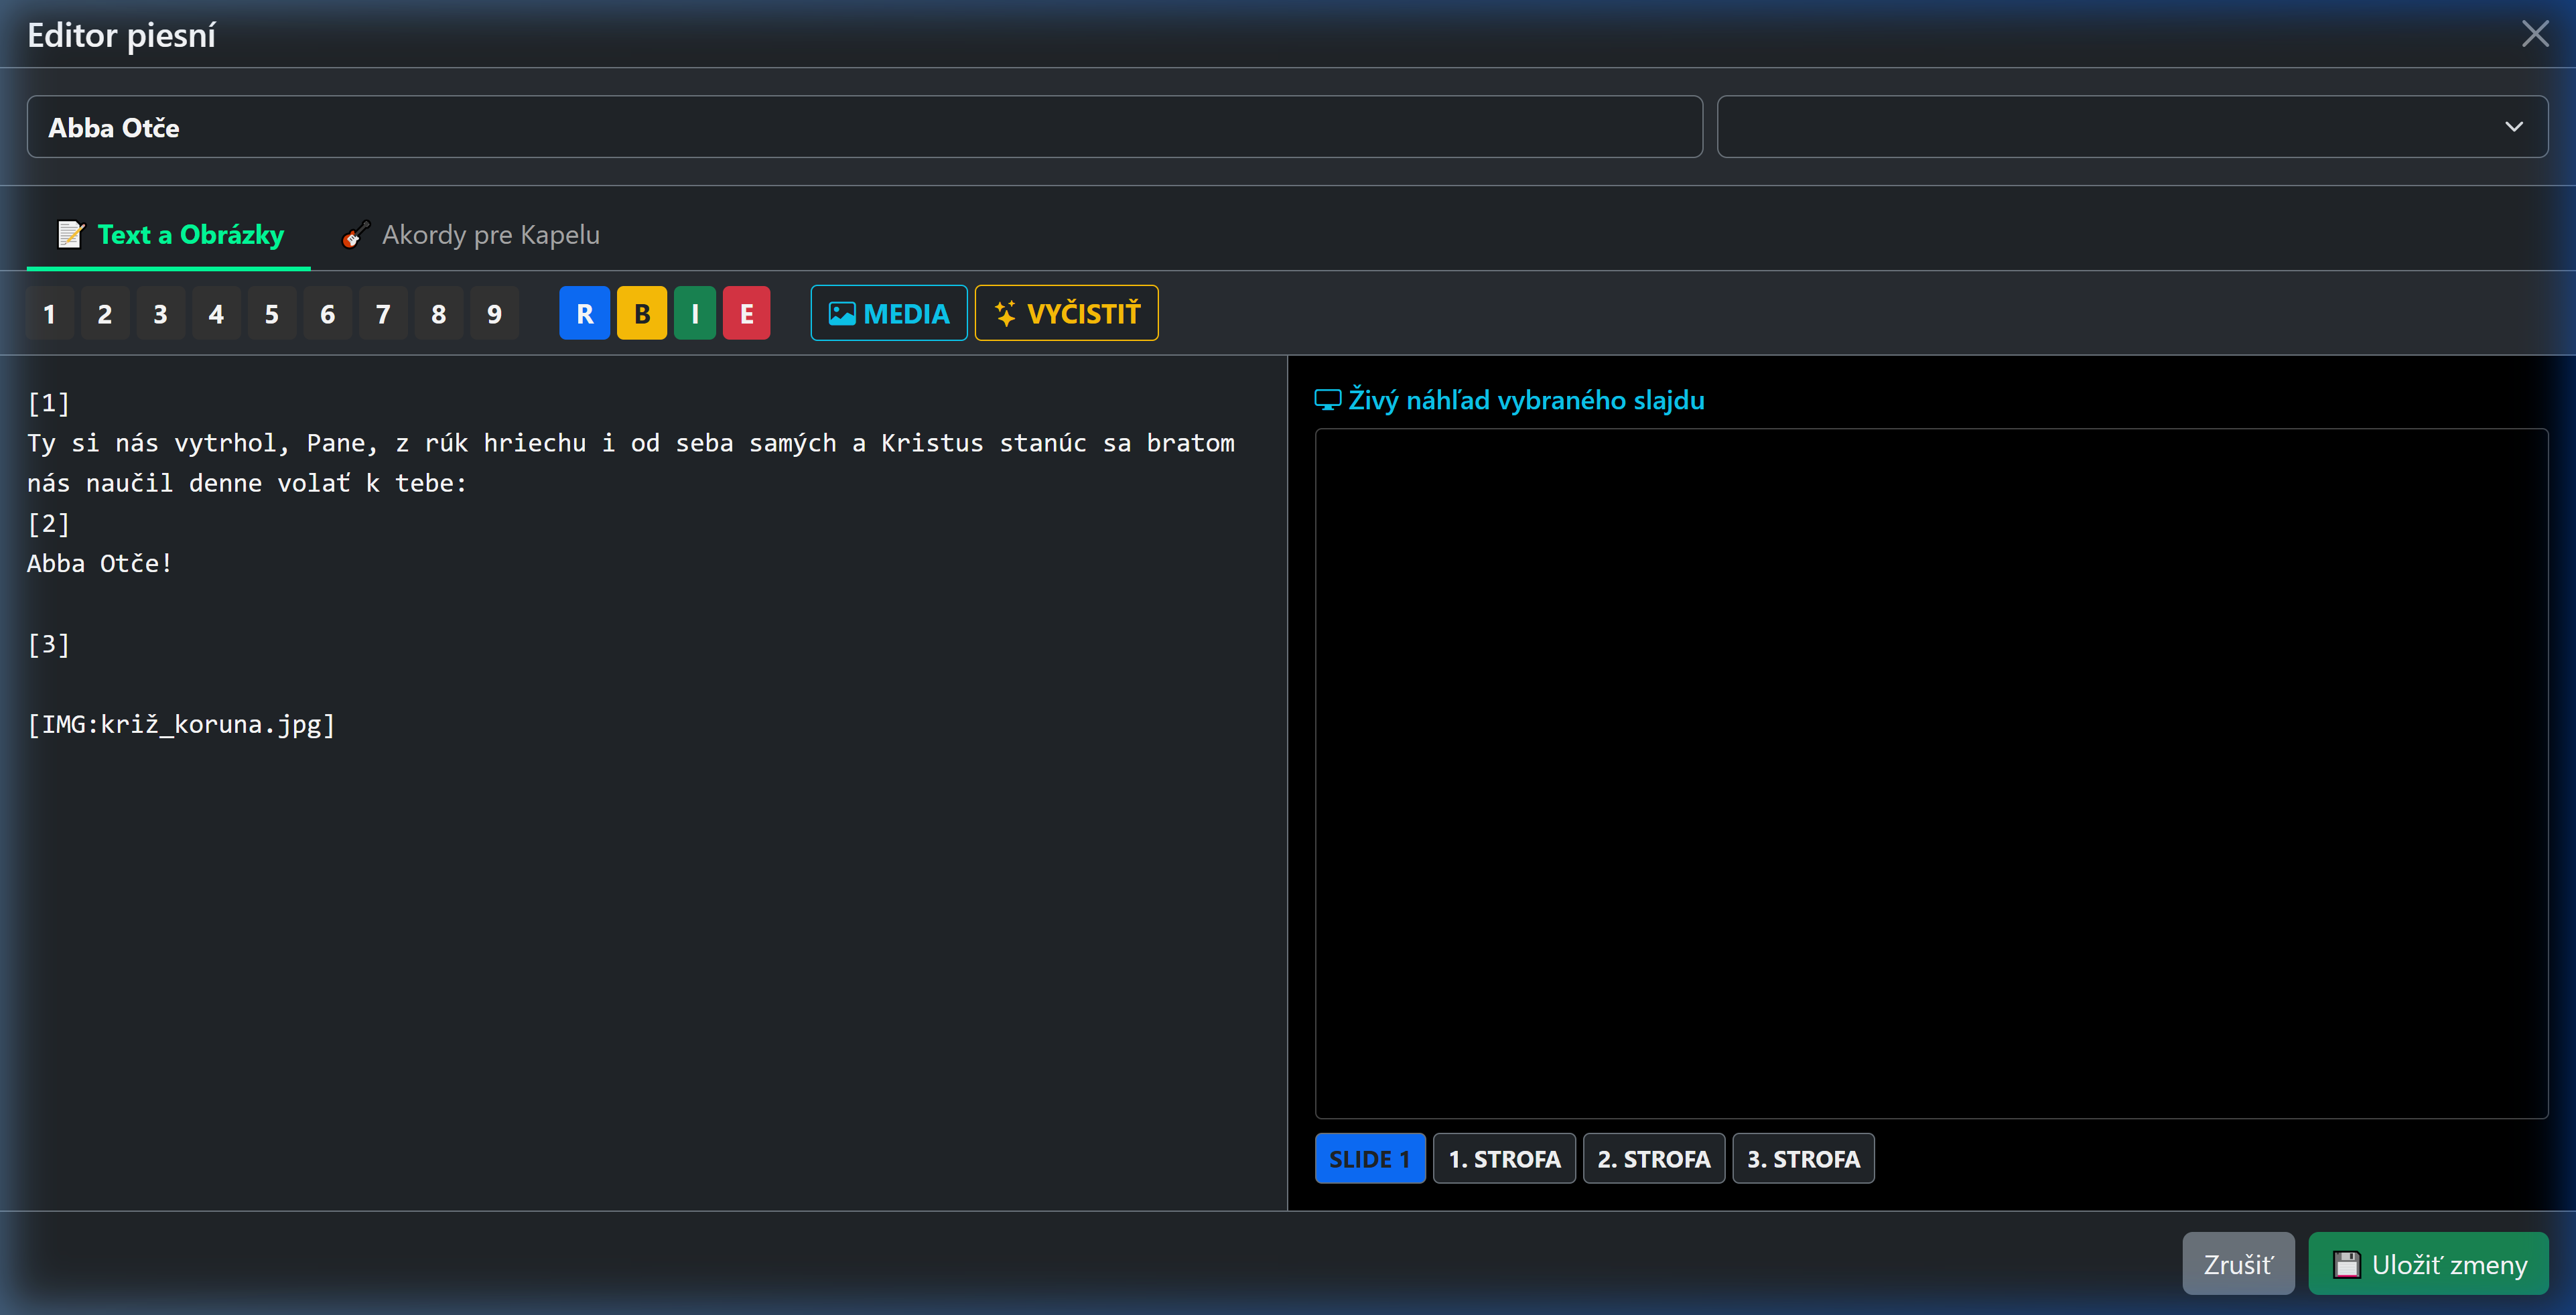The image size is (2576, 1315).
Task: Cancel editing with the Zrušiť button
Action: pyautogui.click(x=2239, y=1263)
